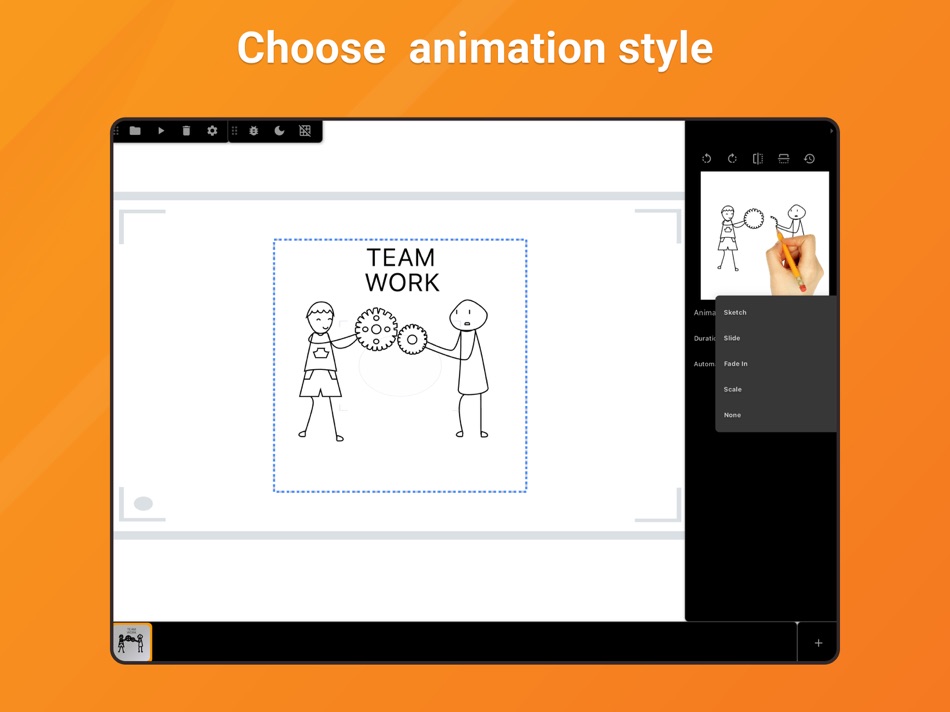Screen dimensions: 950x712
Task: Click the rotate counterclockwise icon
Action: [x=706, y=159]
